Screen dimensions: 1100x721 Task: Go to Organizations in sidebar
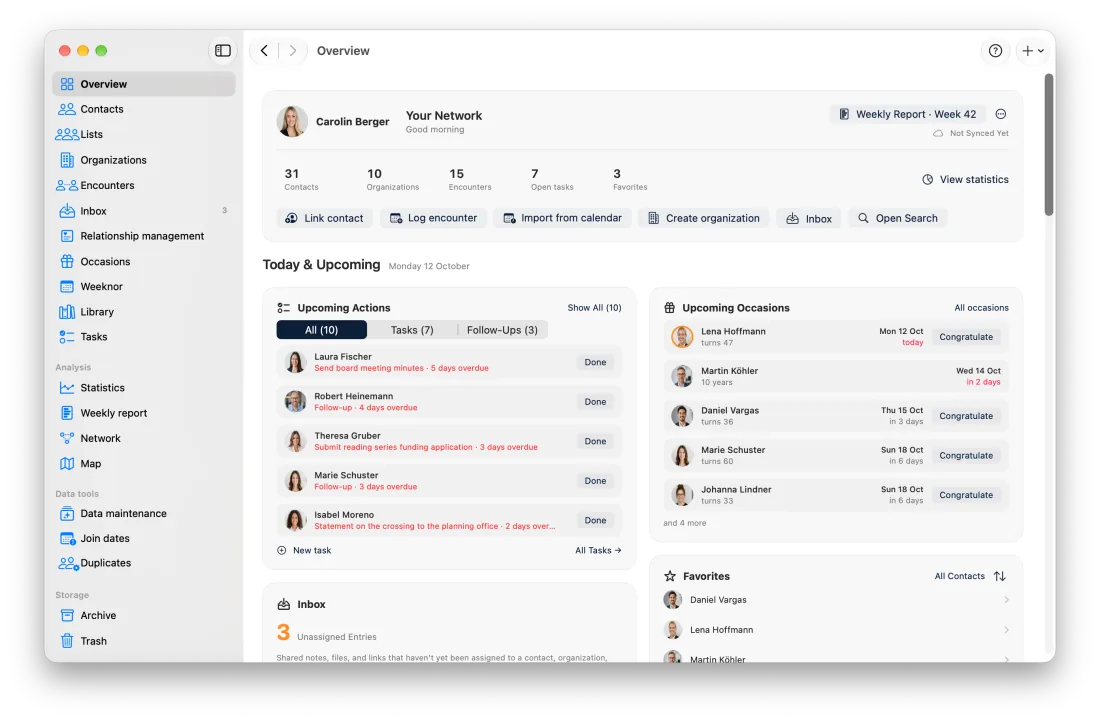[143, 160]
